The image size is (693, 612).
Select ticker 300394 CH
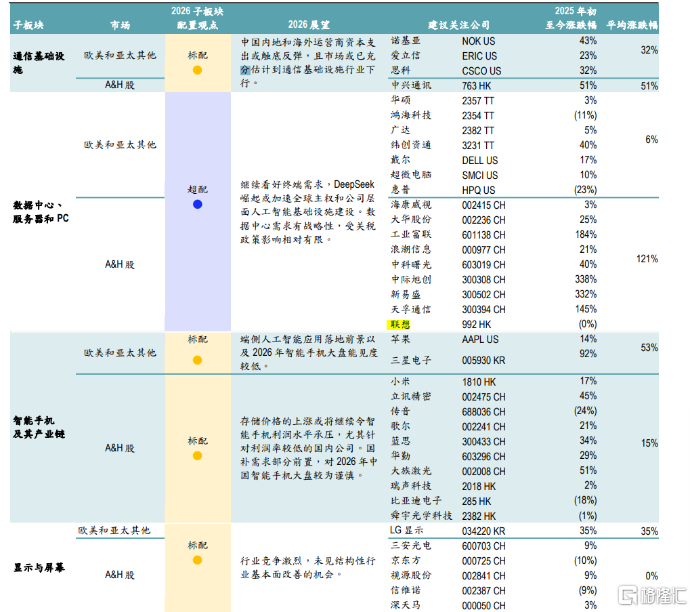tap(484, 310)
